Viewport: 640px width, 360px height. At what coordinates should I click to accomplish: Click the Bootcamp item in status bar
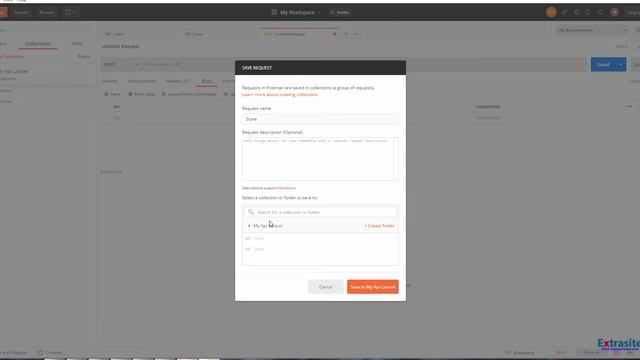point(520,353)
